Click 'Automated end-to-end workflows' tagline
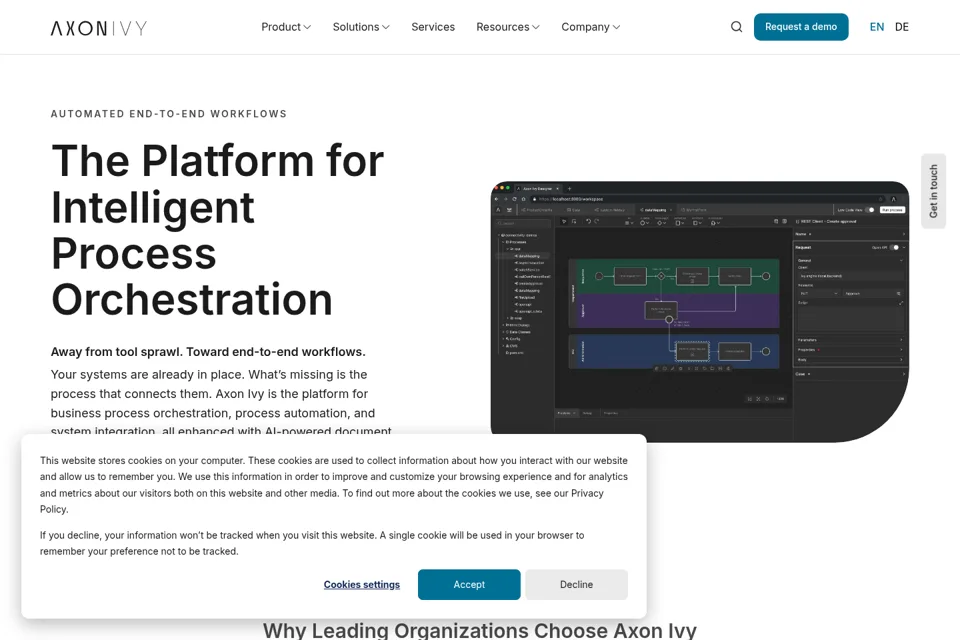 (x=169, y=114)
